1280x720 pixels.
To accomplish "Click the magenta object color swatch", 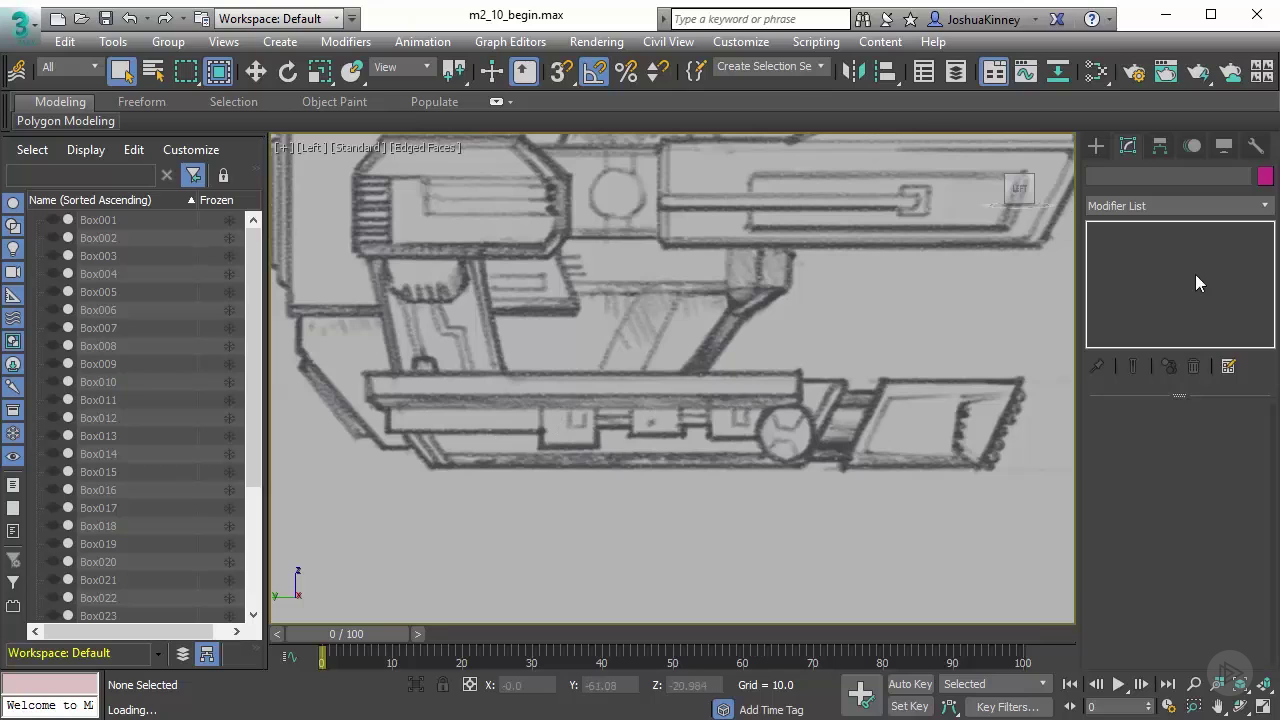I will coord(1265,176).
